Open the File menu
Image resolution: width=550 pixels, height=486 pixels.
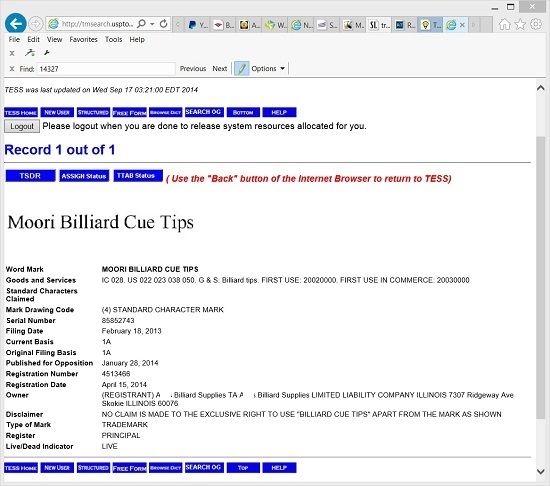[14, 39]
